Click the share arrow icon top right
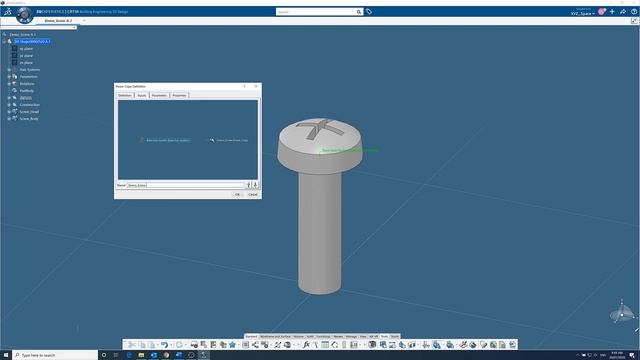This screenshot has height=360, width=640. 623,12
